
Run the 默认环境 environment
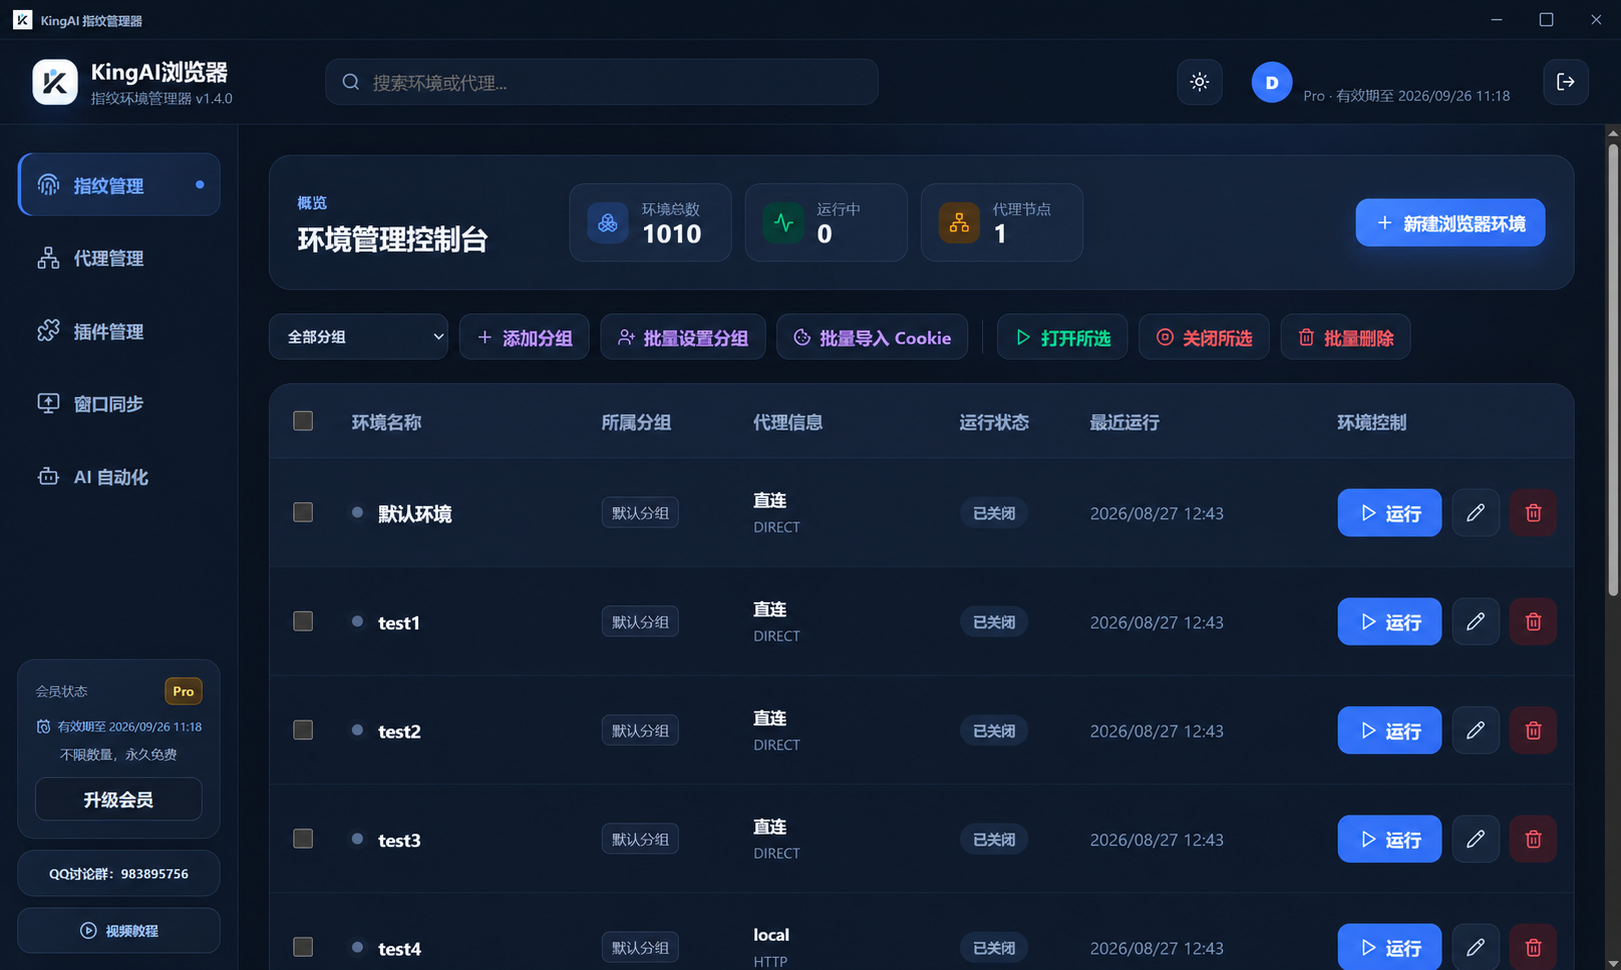pyautogui.click(x=1389, y=513)
